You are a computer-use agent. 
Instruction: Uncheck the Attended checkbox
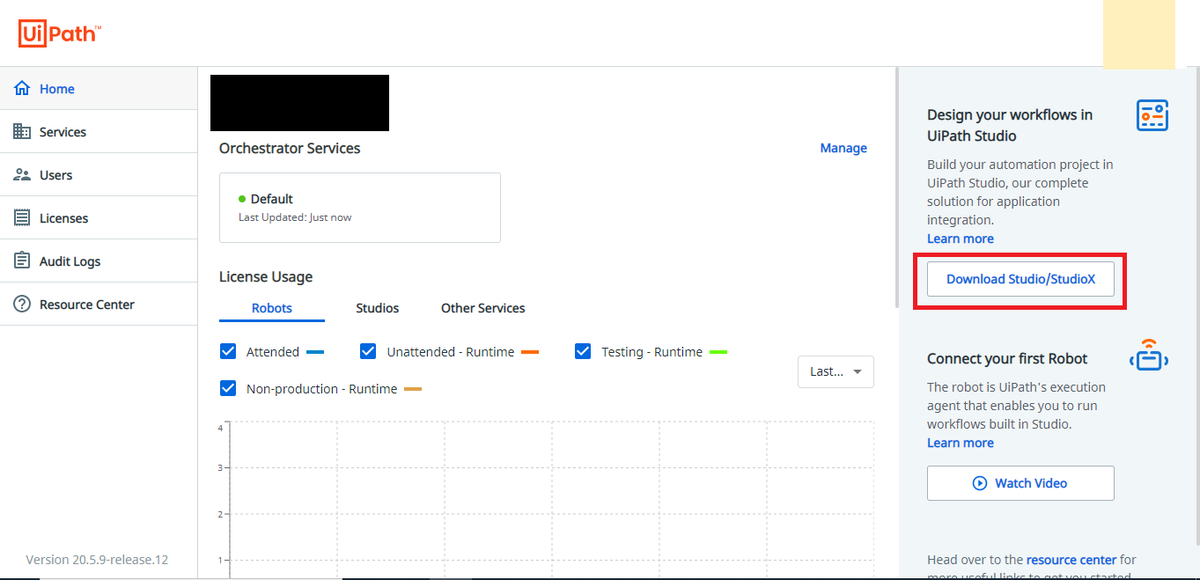pyautogui.click(x=228, y=352)
